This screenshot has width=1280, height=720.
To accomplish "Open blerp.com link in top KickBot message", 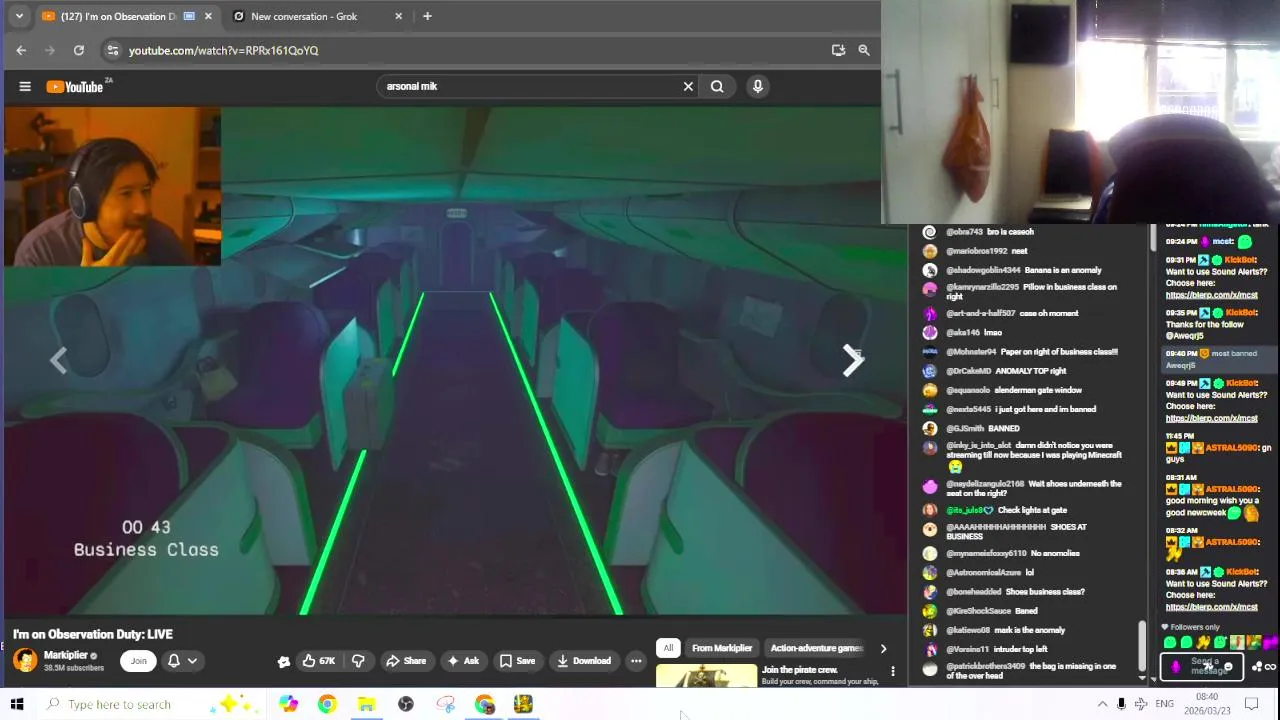I will pyautogui.click(x=1211, y=295).
